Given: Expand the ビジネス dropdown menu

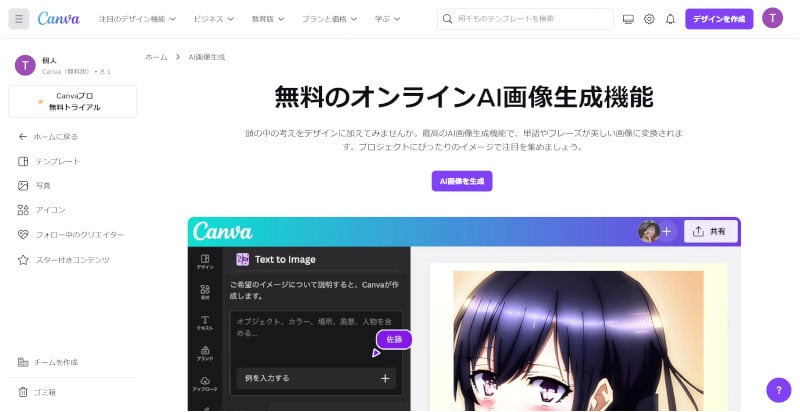Looking at the screenshot, I should click(213, 19).
